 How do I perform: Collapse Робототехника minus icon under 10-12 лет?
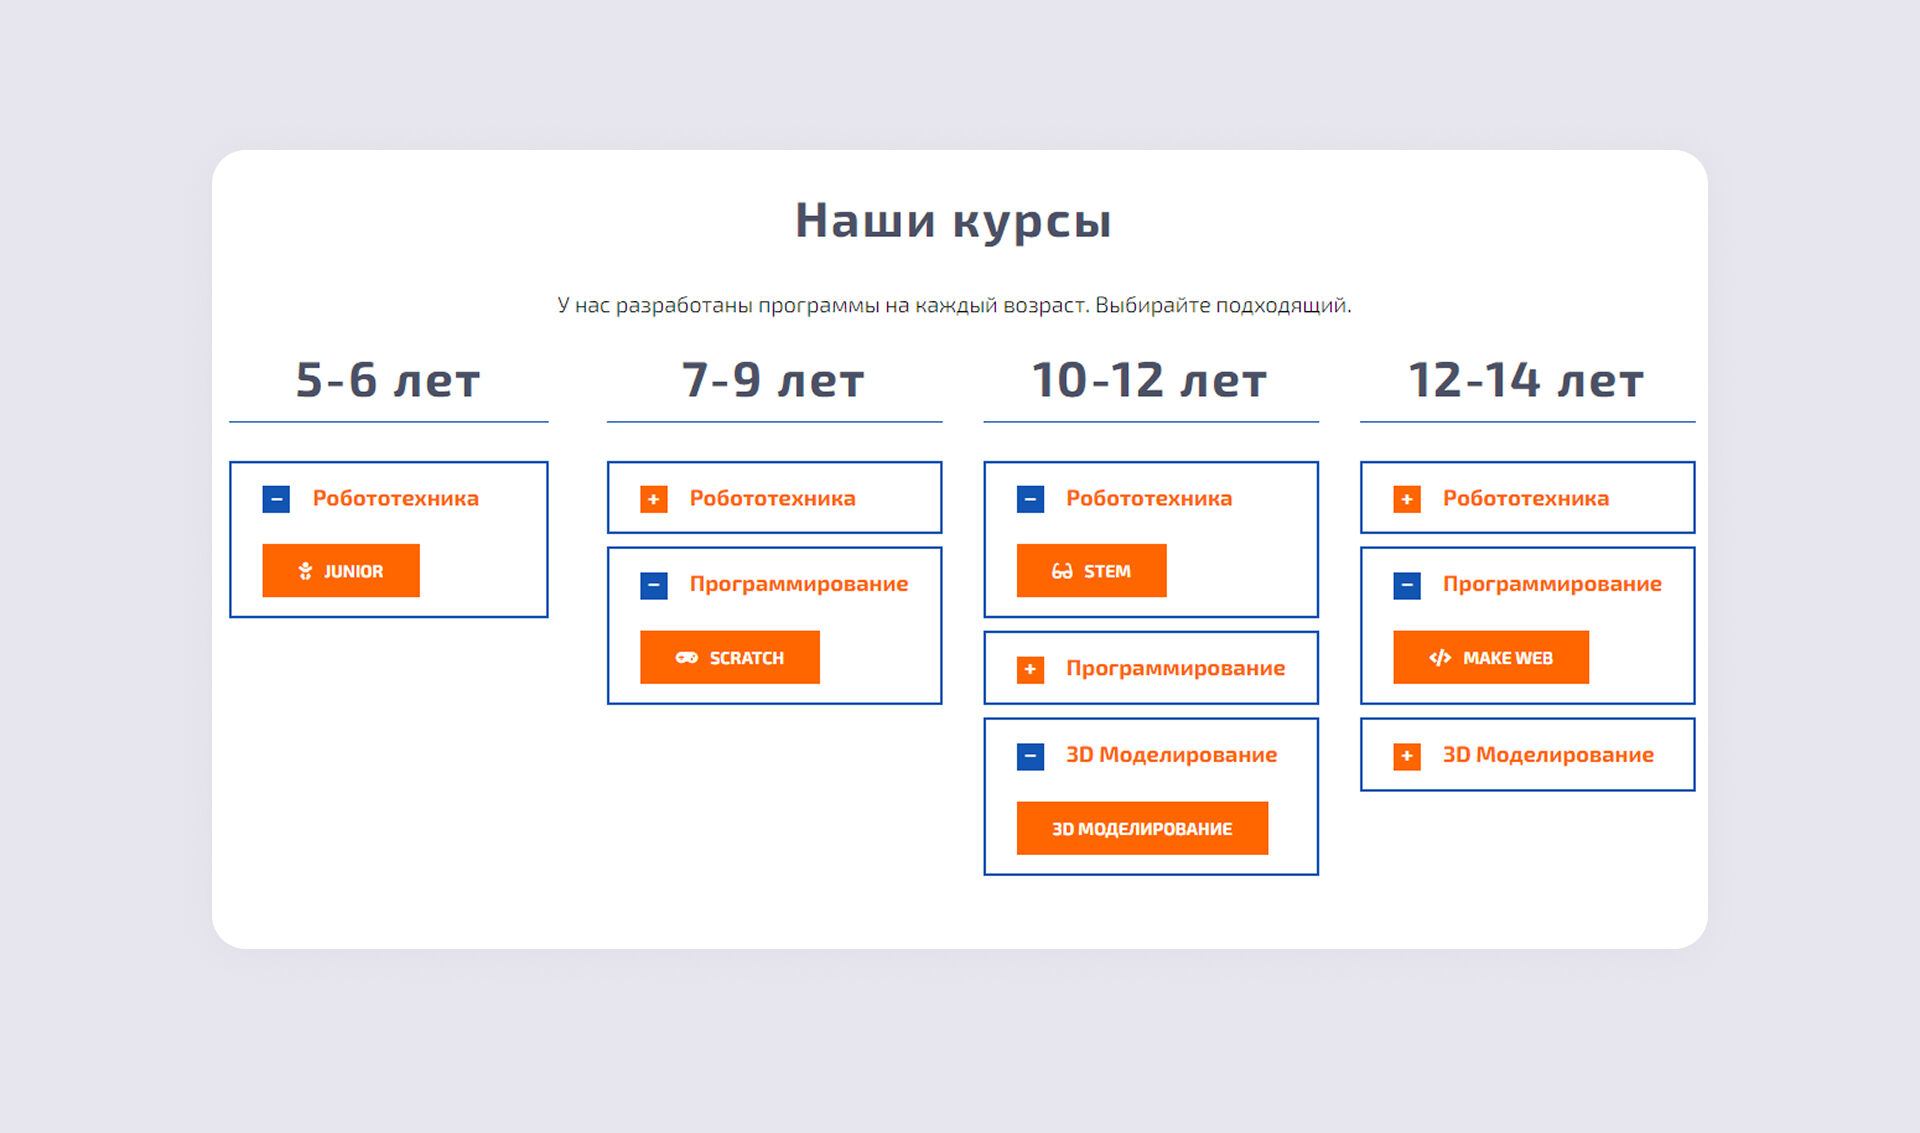tap(1030, 499)
